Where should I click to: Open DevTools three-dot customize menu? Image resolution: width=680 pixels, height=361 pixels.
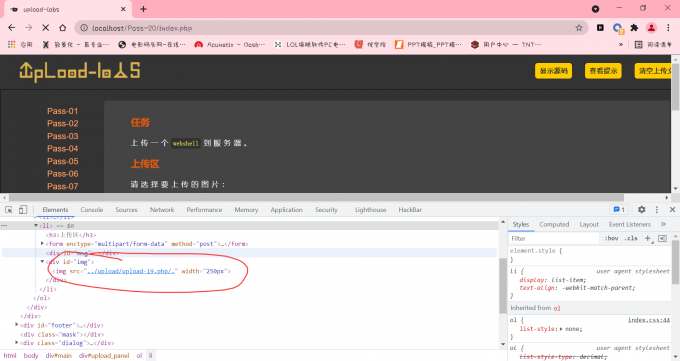pos(657,210)
